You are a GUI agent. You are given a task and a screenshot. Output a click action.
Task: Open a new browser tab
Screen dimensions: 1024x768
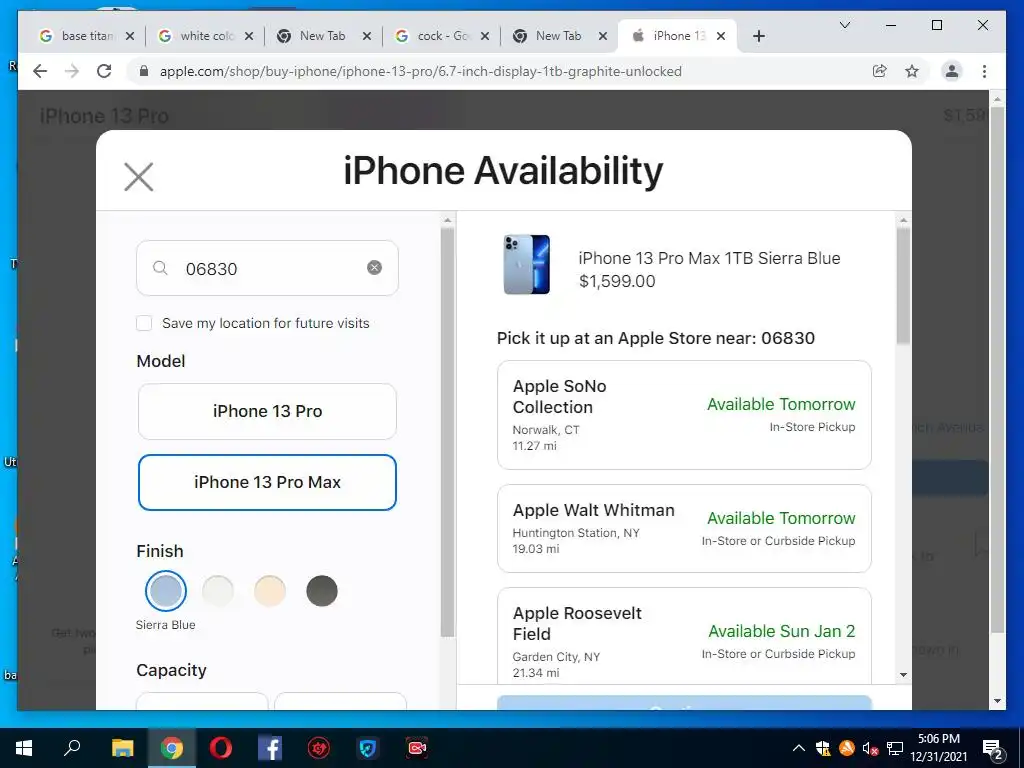[758, 37]
